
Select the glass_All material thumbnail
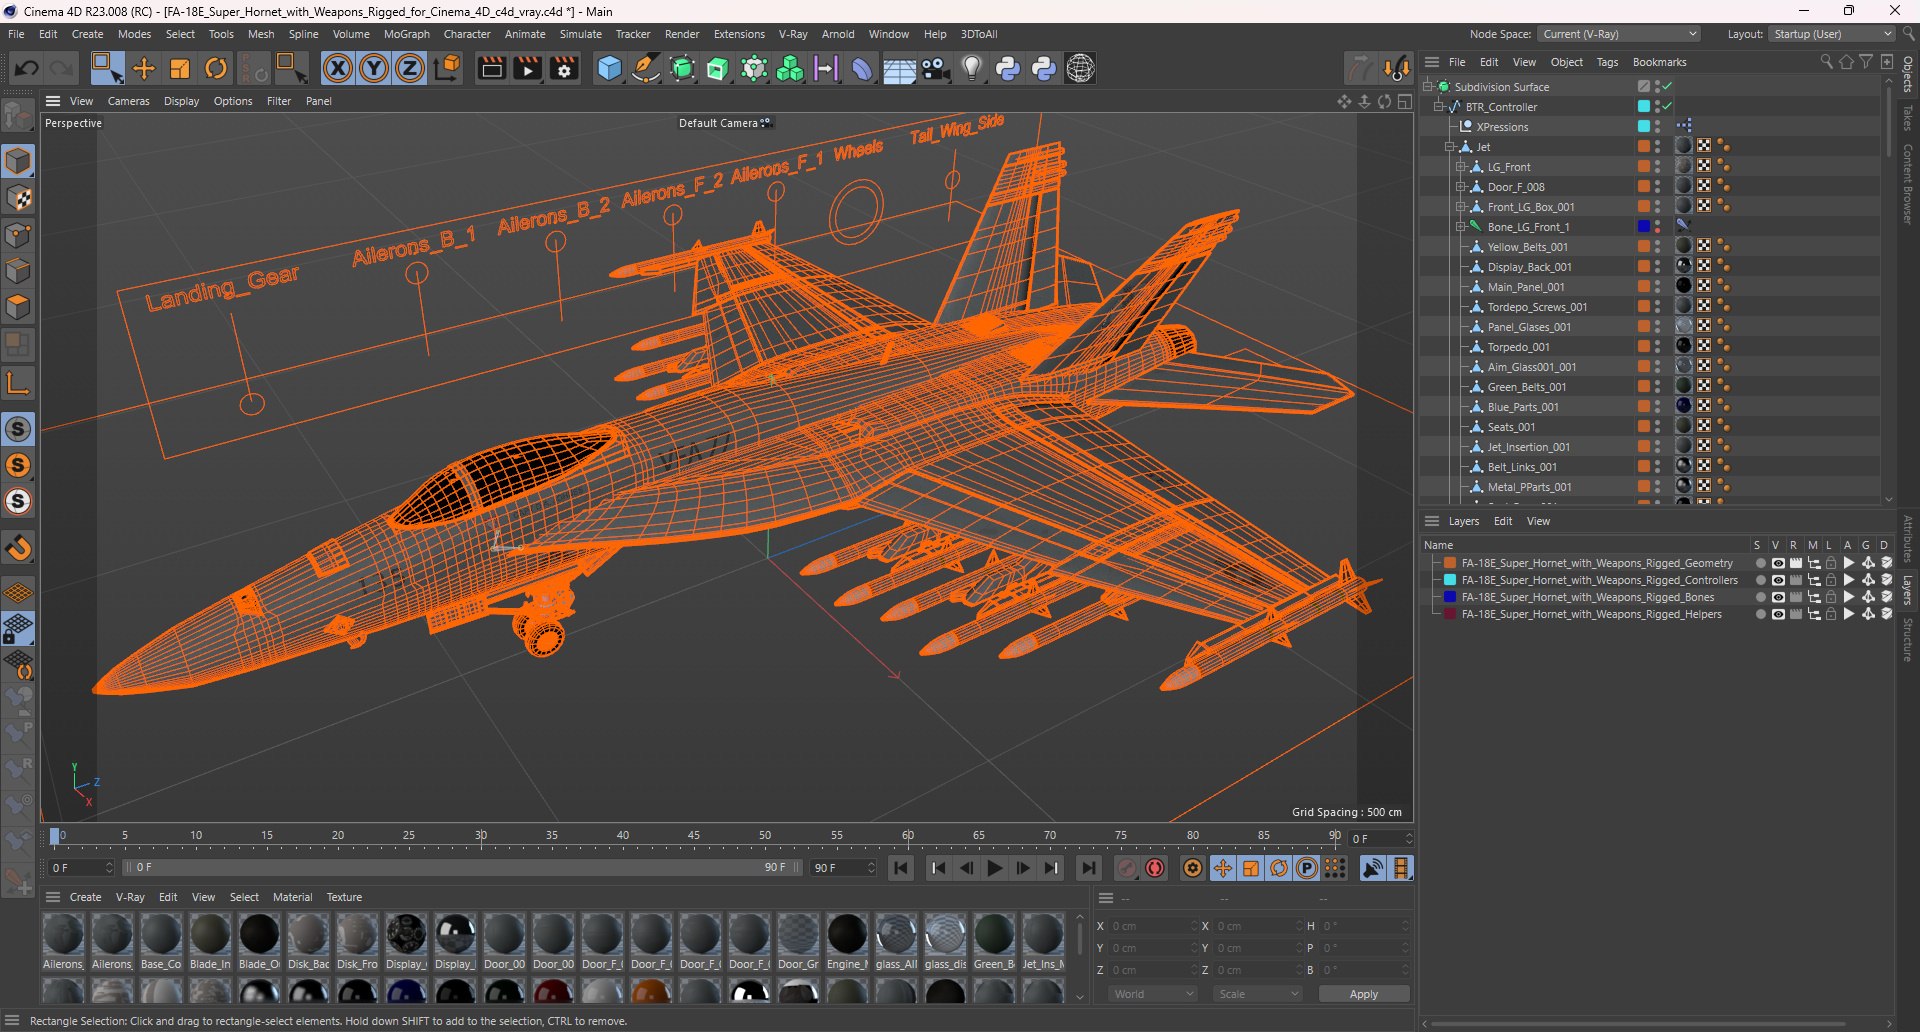(x=896, y=935)
